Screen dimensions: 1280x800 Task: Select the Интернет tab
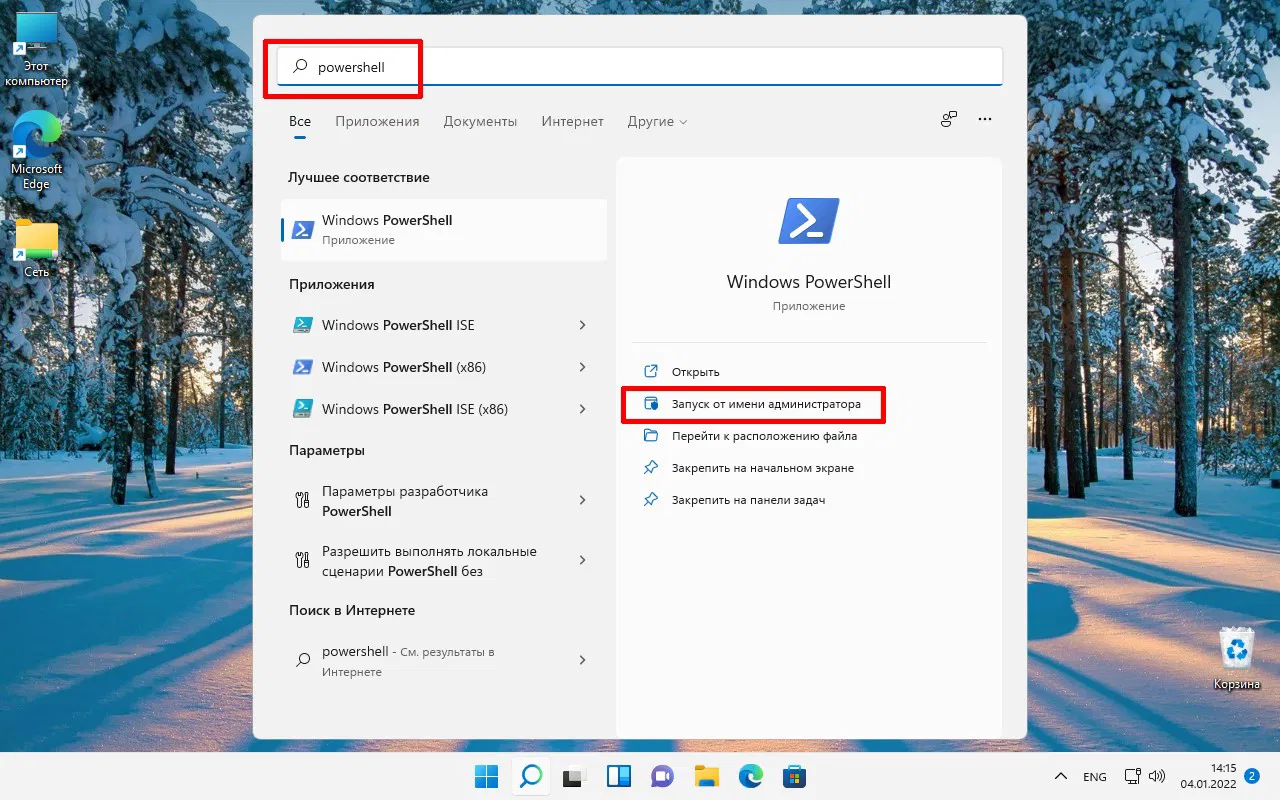(x=572, y=121)
